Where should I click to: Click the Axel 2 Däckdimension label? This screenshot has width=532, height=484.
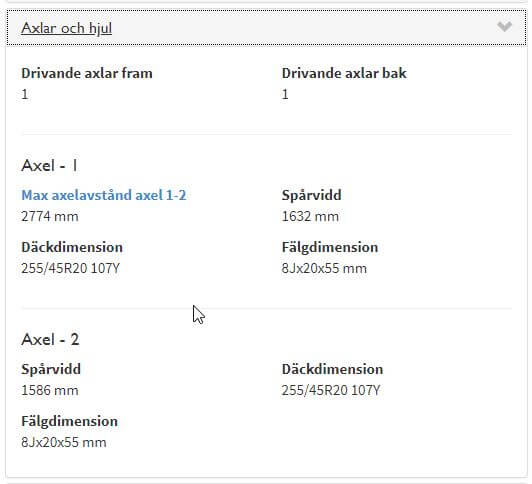pyautogui.click(x=332, y=369)
